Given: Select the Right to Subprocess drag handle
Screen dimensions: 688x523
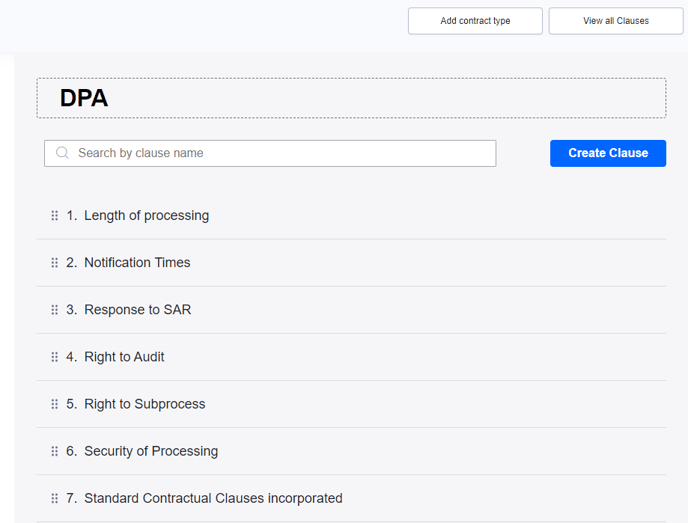Looking at the screenshot, I should tap(55, 404).
